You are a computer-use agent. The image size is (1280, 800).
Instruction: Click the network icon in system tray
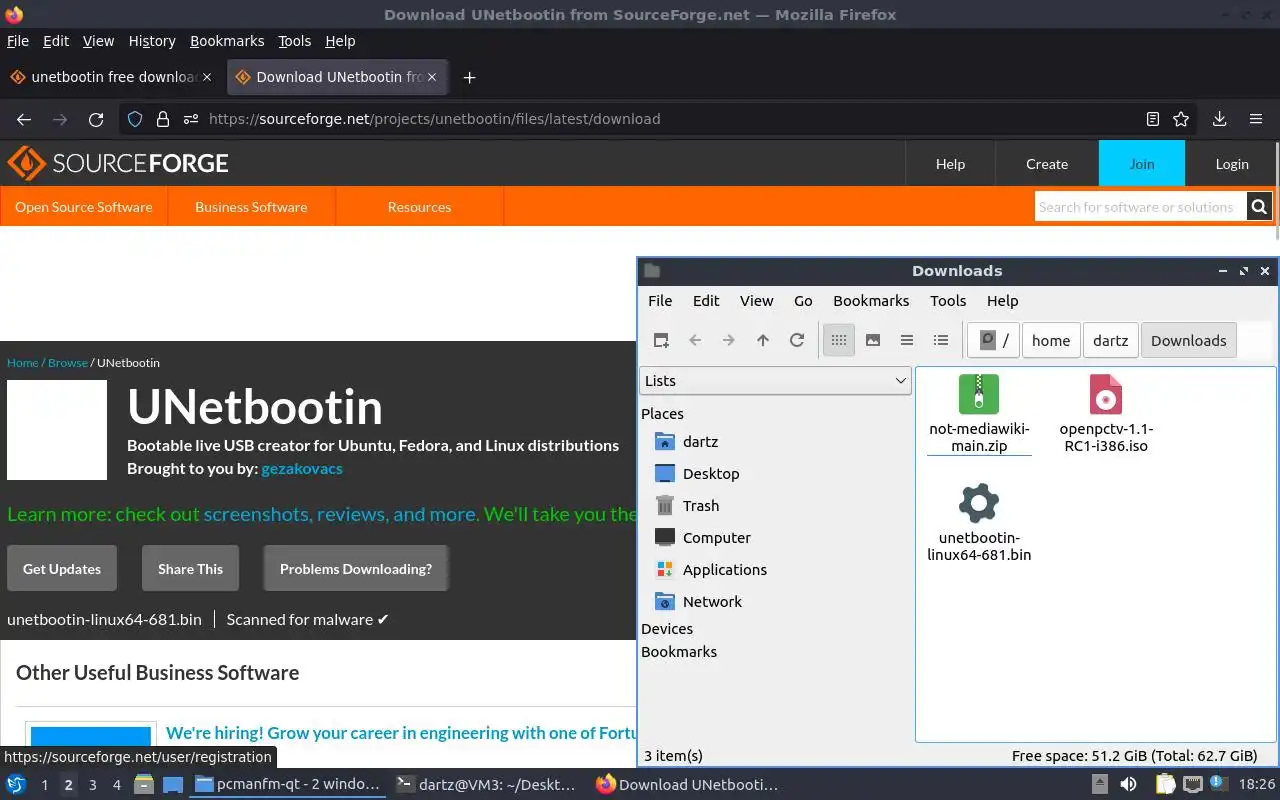[1192, 785]
